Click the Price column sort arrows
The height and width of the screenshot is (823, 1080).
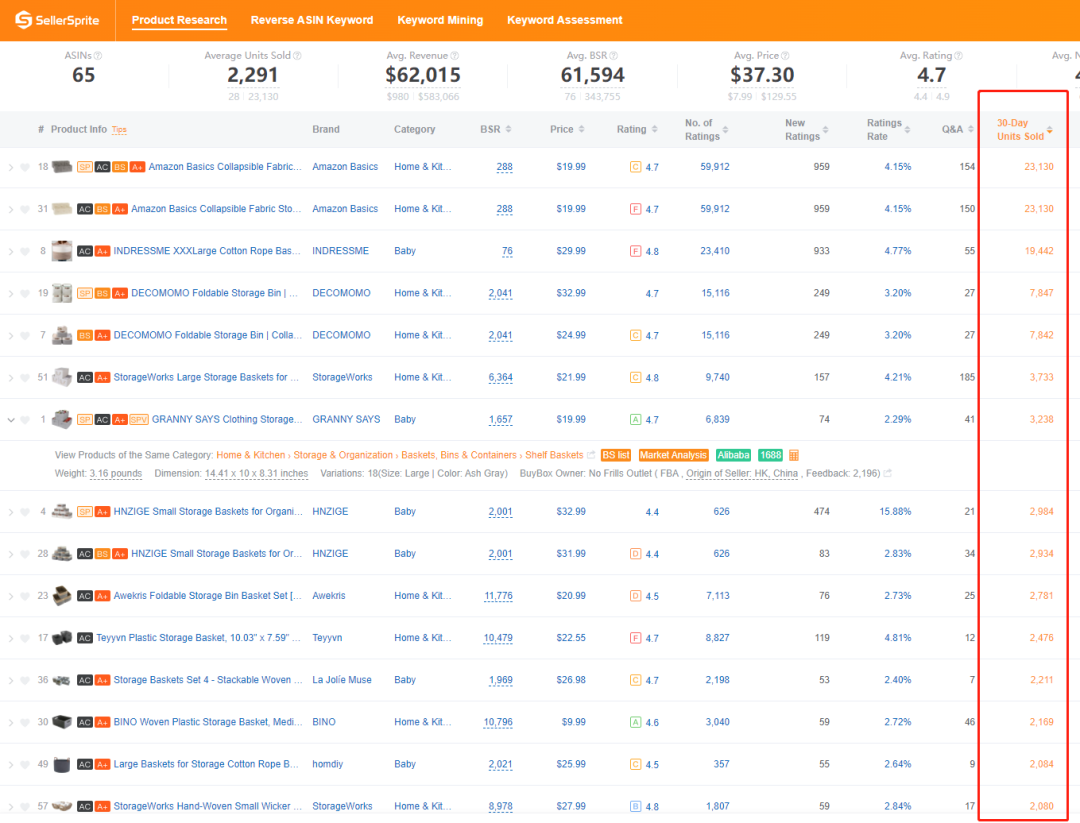[581, 129]
